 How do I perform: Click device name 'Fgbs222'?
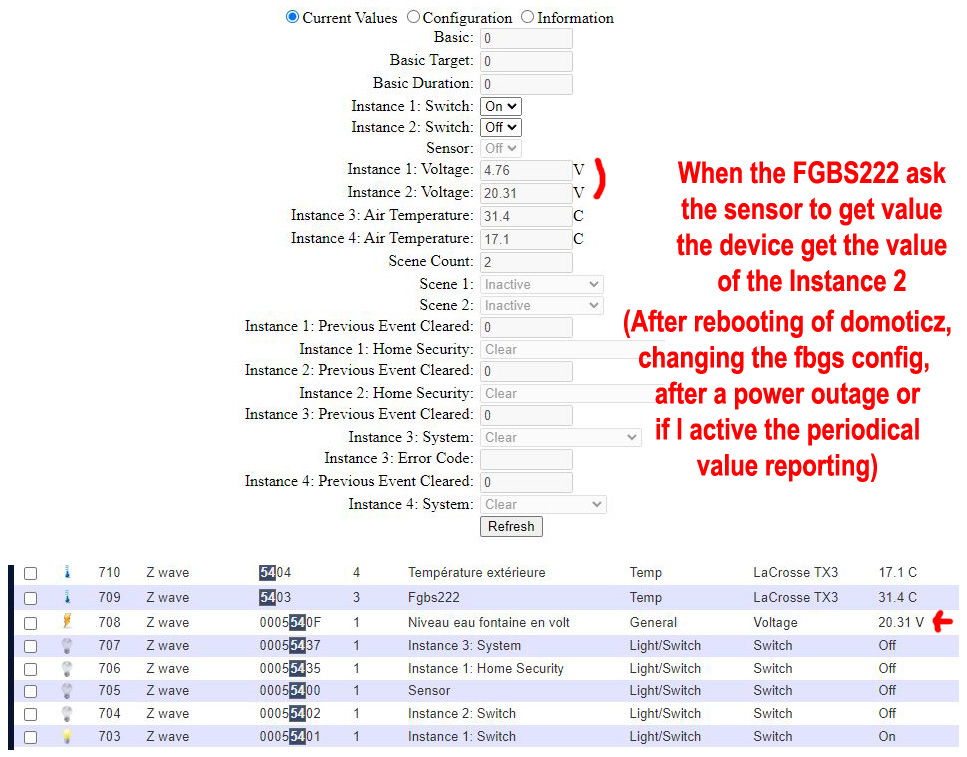coord(434,597)
